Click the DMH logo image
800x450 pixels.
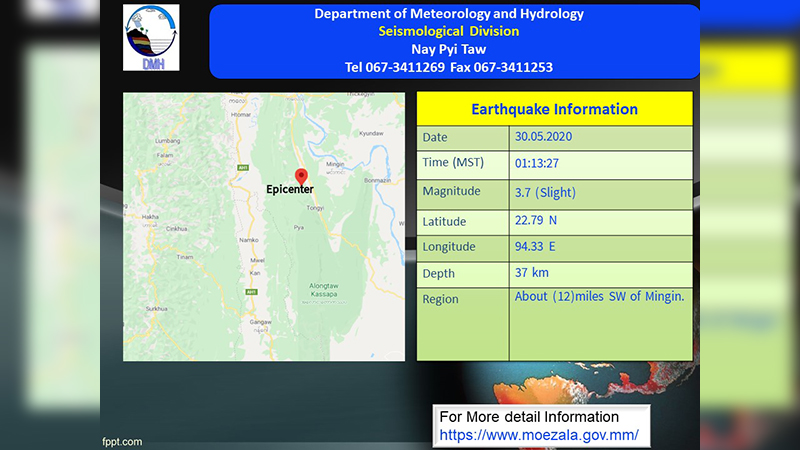pos(151,38)
